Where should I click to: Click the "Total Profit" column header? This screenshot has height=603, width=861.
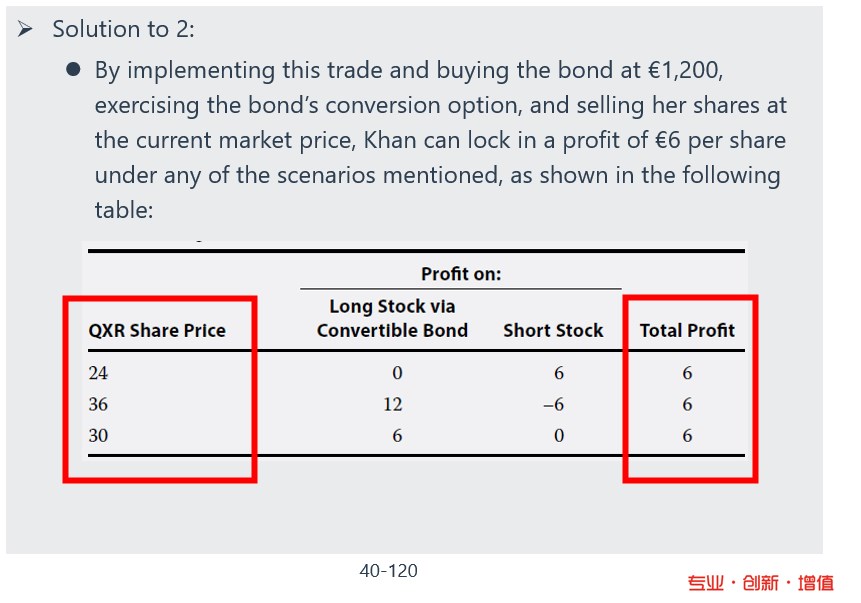(687, 330)
